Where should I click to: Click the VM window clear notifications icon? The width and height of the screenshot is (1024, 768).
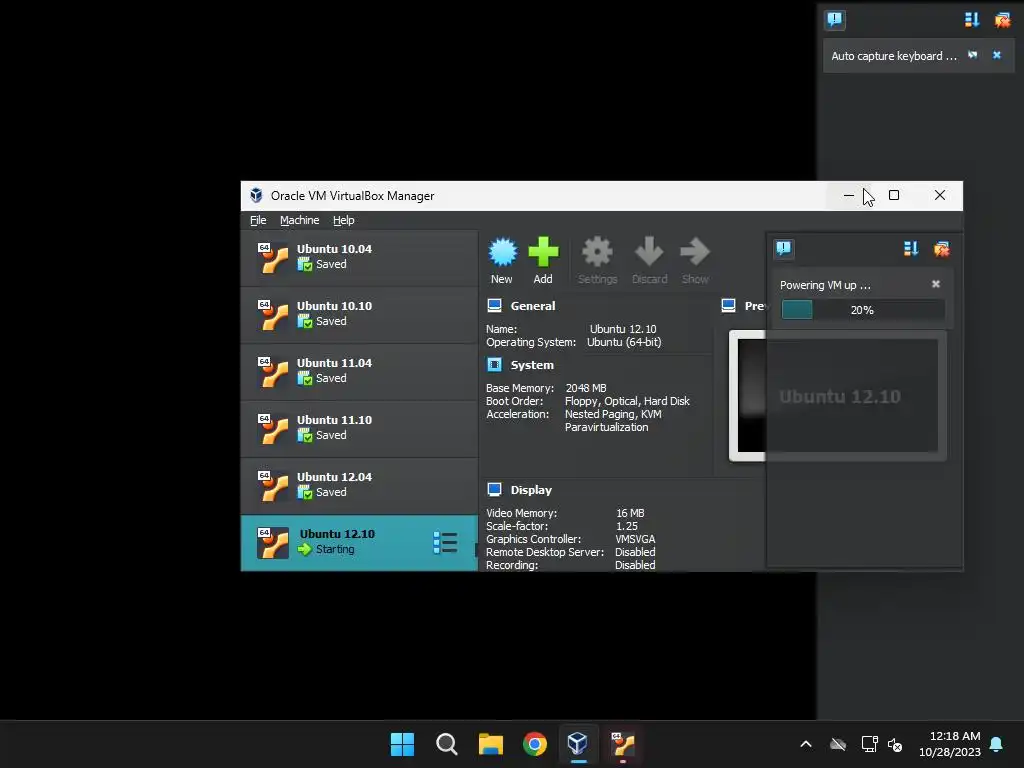pos(1002,20)
